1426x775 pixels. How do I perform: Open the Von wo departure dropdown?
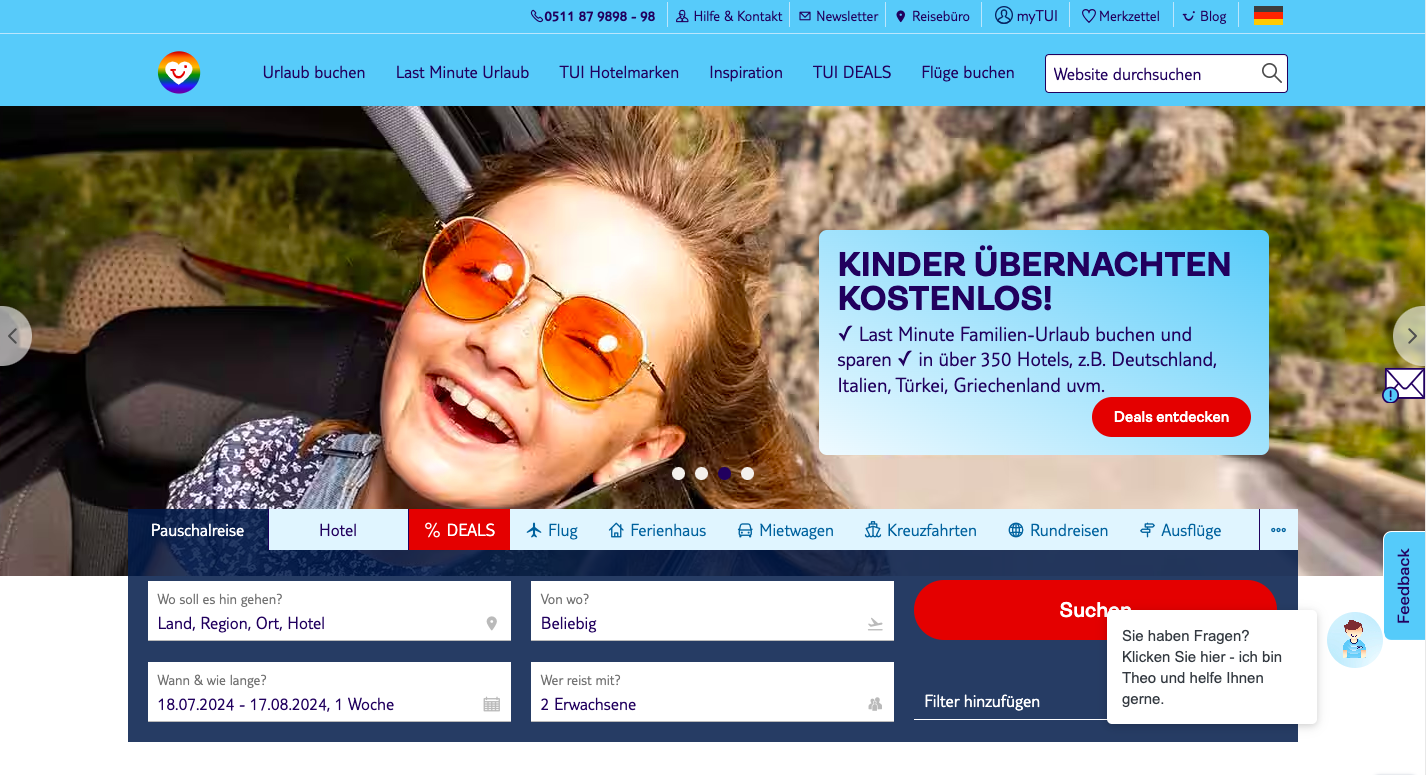pos(712,611)
